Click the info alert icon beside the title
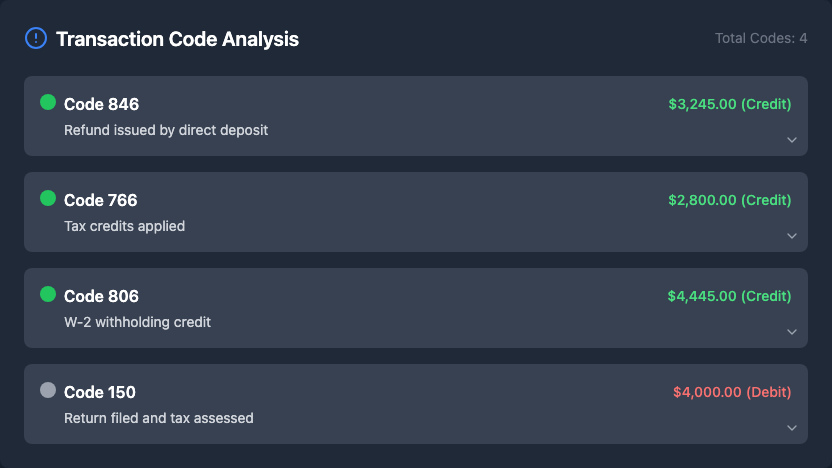 click(x=35, y=39)
